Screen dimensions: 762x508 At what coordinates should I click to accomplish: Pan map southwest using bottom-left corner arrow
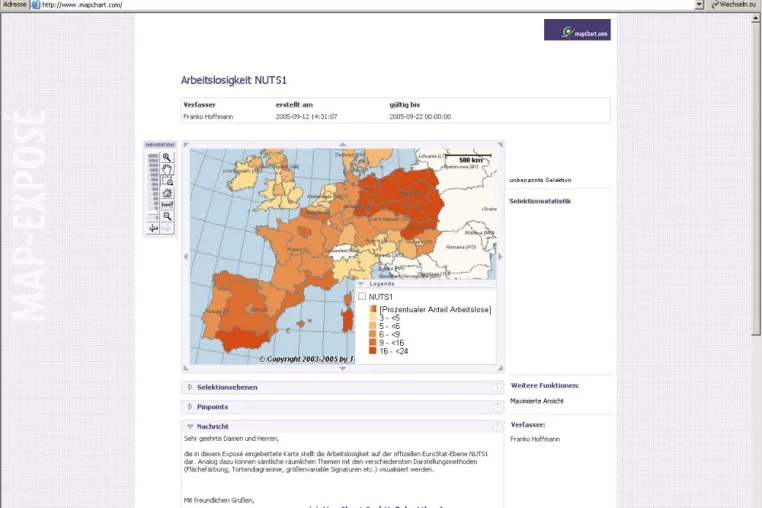(186, 368)
